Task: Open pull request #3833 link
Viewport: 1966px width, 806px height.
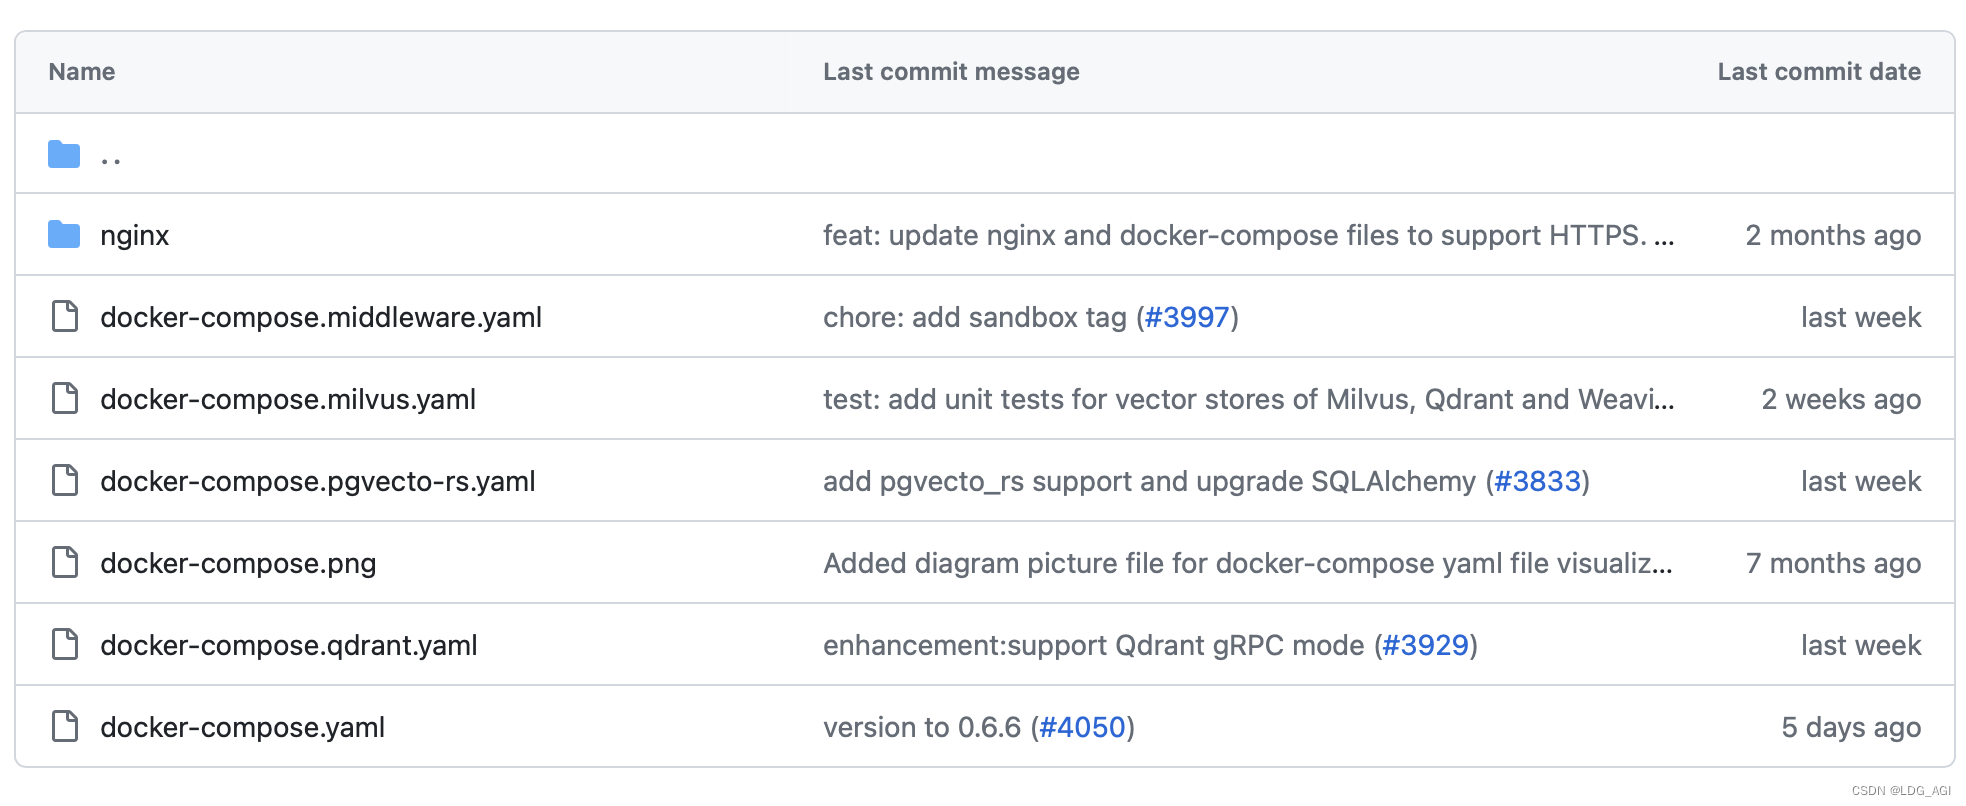Action: (1537, 482)
